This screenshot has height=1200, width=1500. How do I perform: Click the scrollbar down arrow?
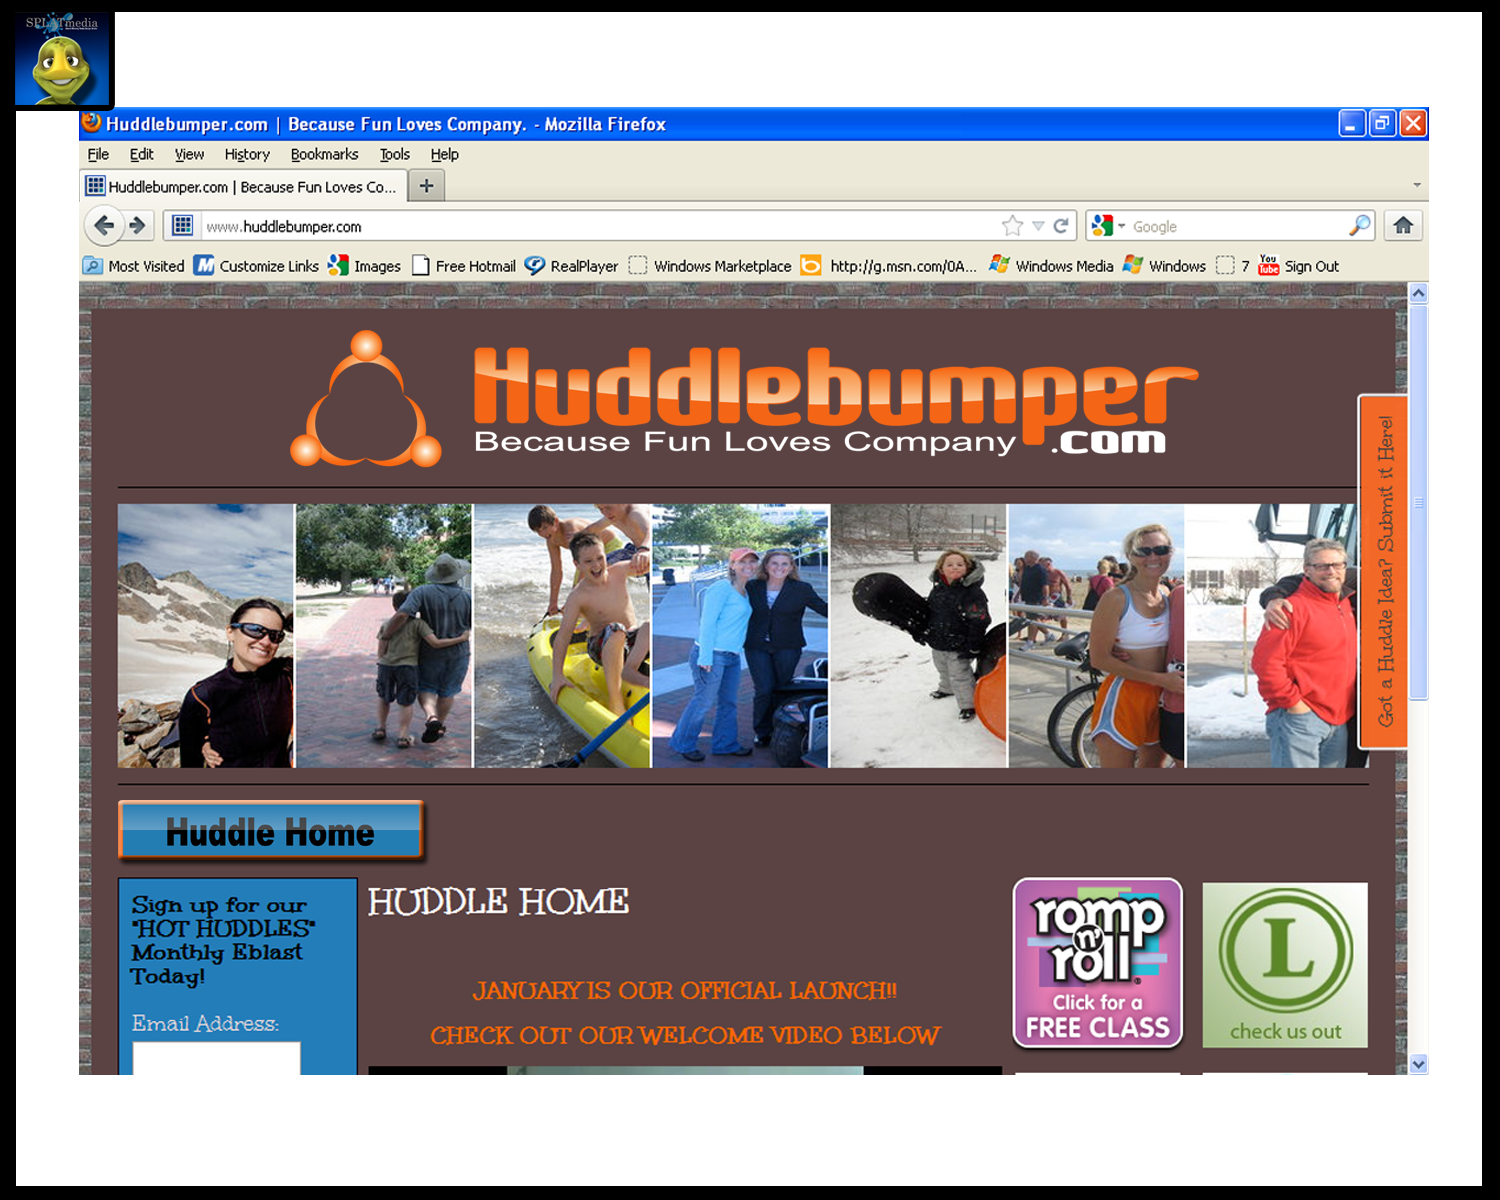coord(1418,1064)
